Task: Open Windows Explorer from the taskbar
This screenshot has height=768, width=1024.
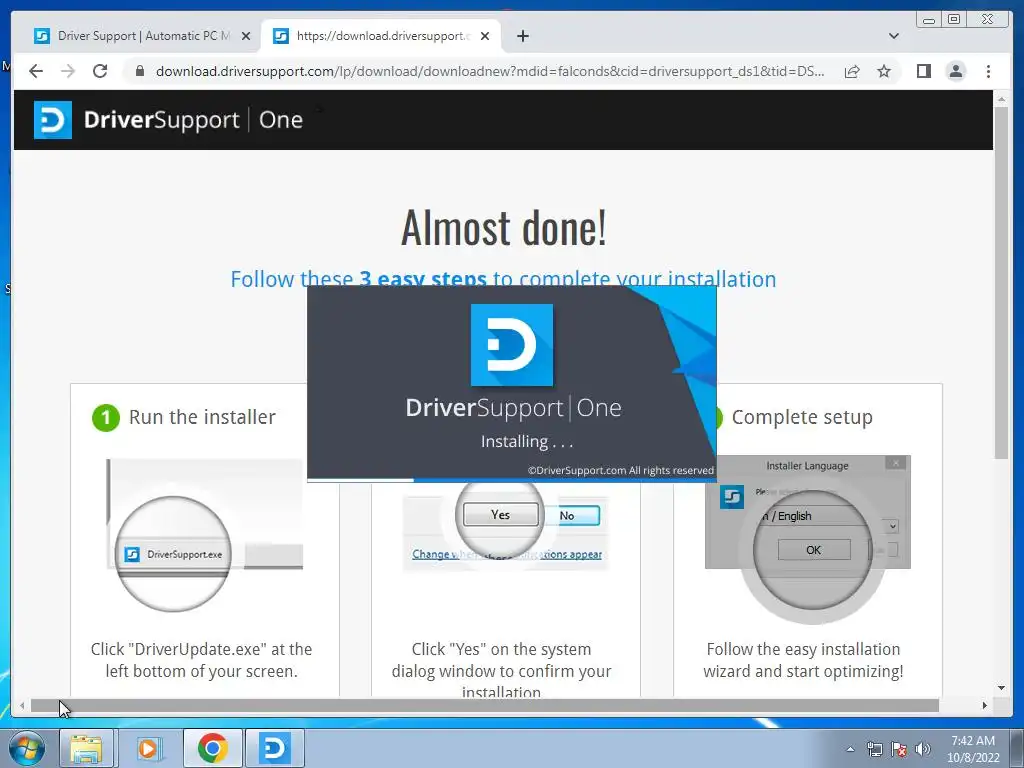Action: tap(86, 748)
